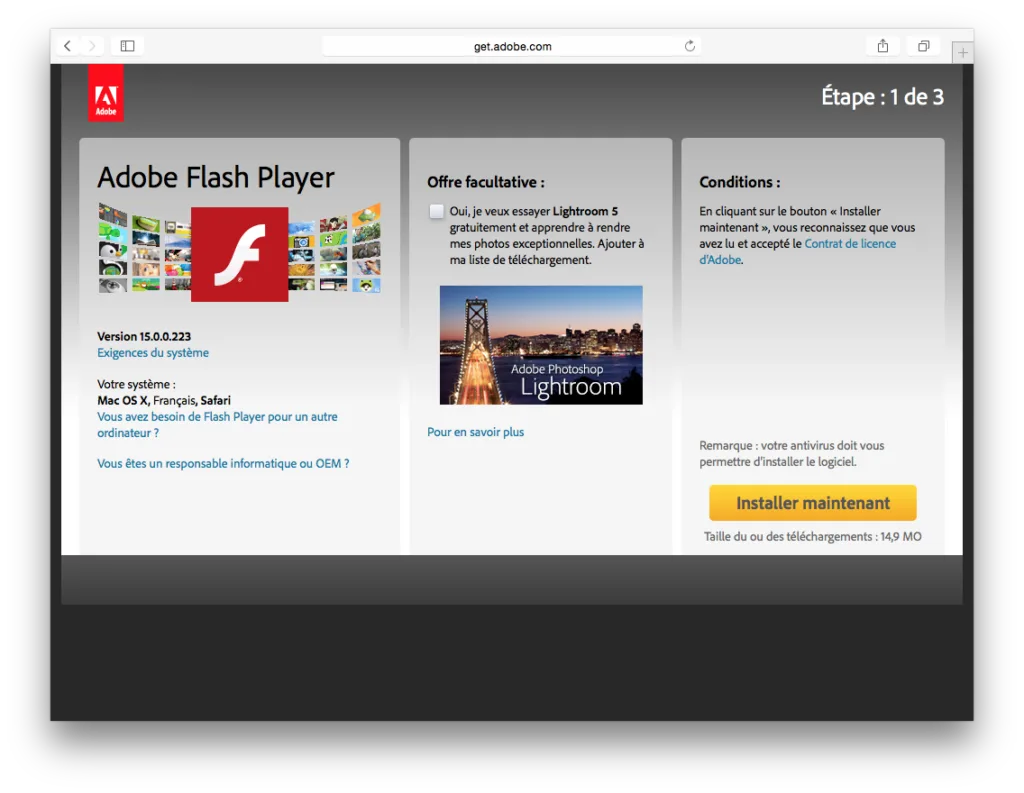Click the 'Version 15.0.0.223' text

tap(144, 336)
